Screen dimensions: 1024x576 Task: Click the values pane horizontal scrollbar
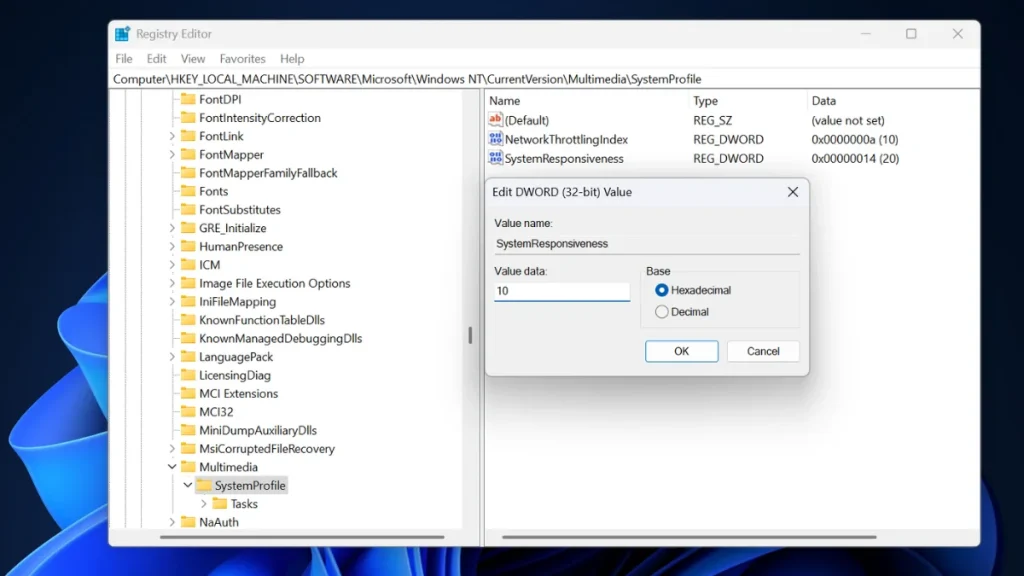pyautogui.click(x=689, y=537)
